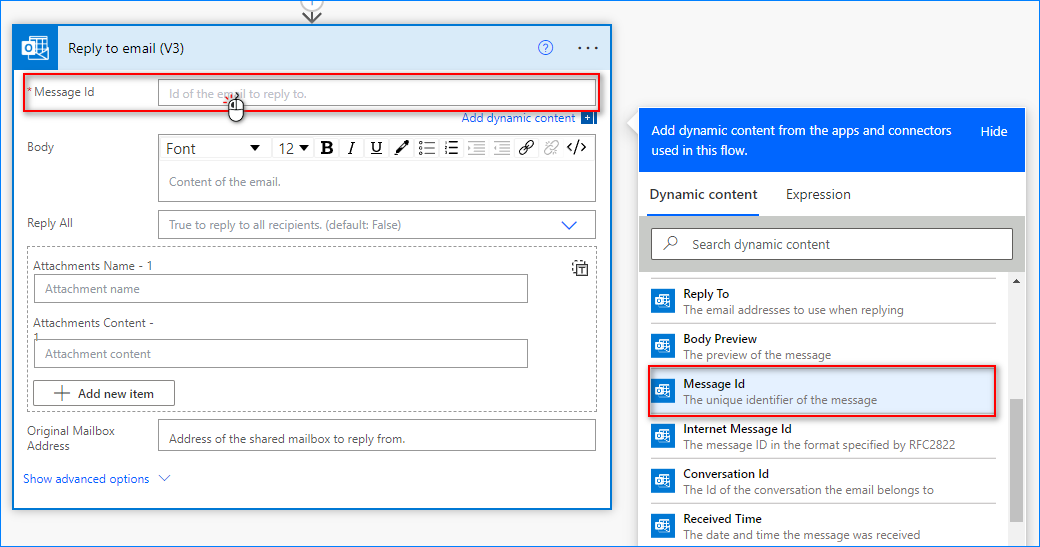Open the font size 12 dropdown
The image size is (1040, 547).
[293, 149]
